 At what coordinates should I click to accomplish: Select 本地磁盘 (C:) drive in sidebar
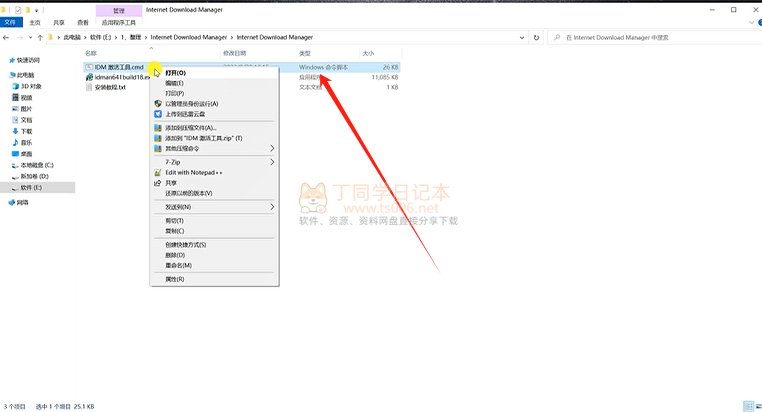33,165
